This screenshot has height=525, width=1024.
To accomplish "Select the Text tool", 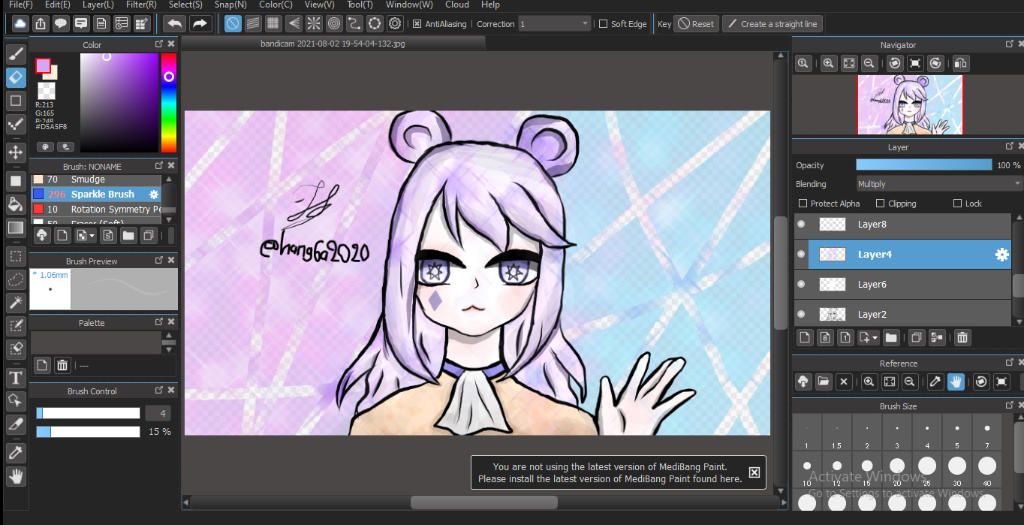I will point(16,377).
